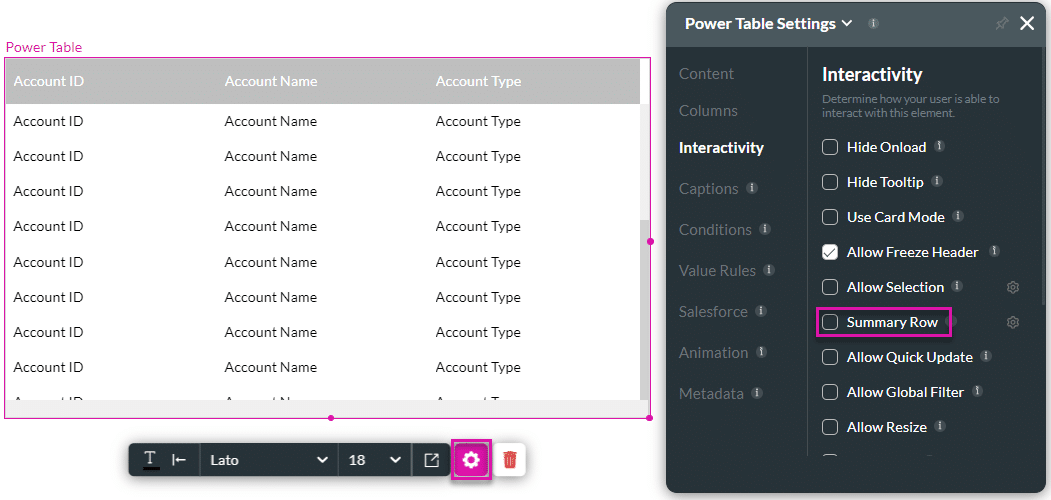Click the right-edge resize handle of table

pos(650,241)
